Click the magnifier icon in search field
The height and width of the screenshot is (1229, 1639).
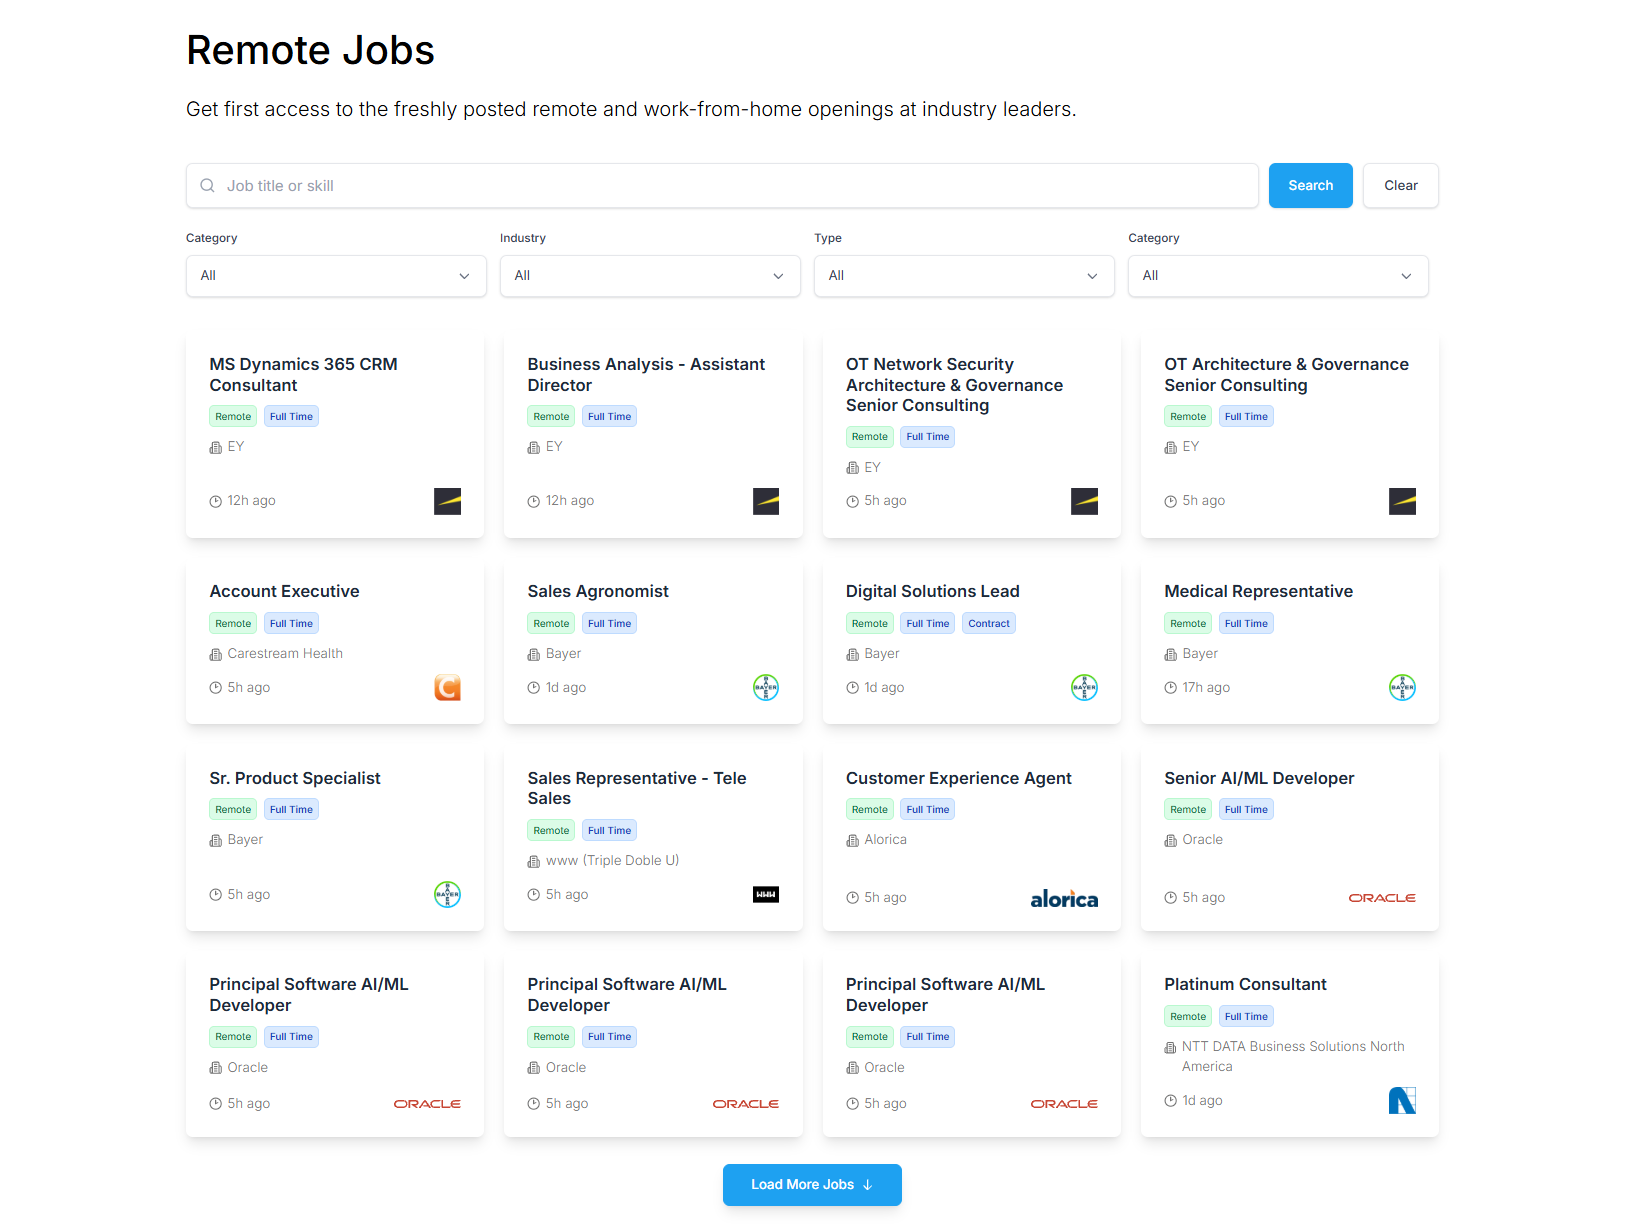[208, 186]
